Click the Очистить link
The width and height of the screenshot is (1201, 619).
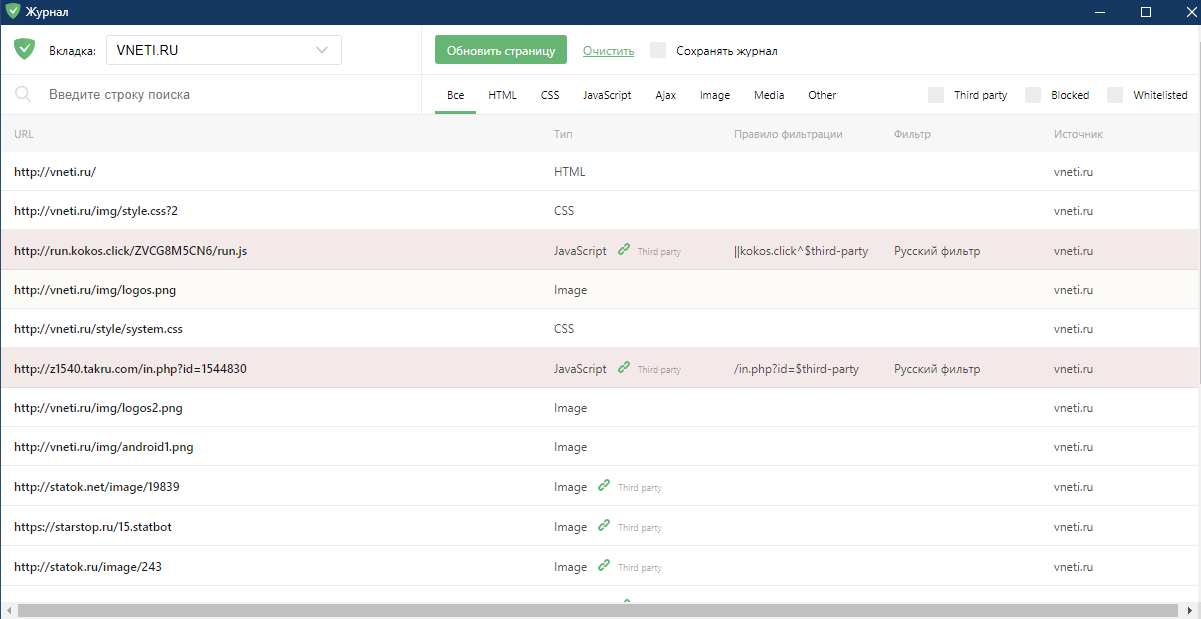(x=608, y=50)
